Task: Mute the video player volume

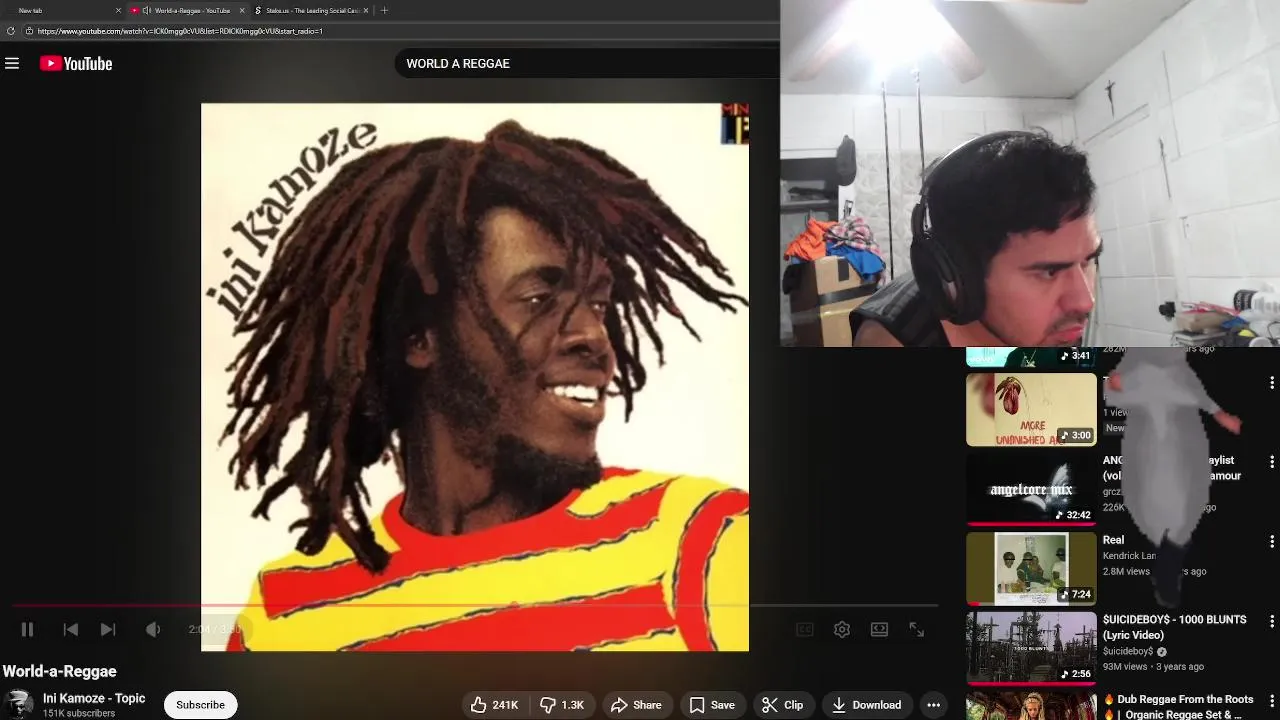Action: point(153,629)
